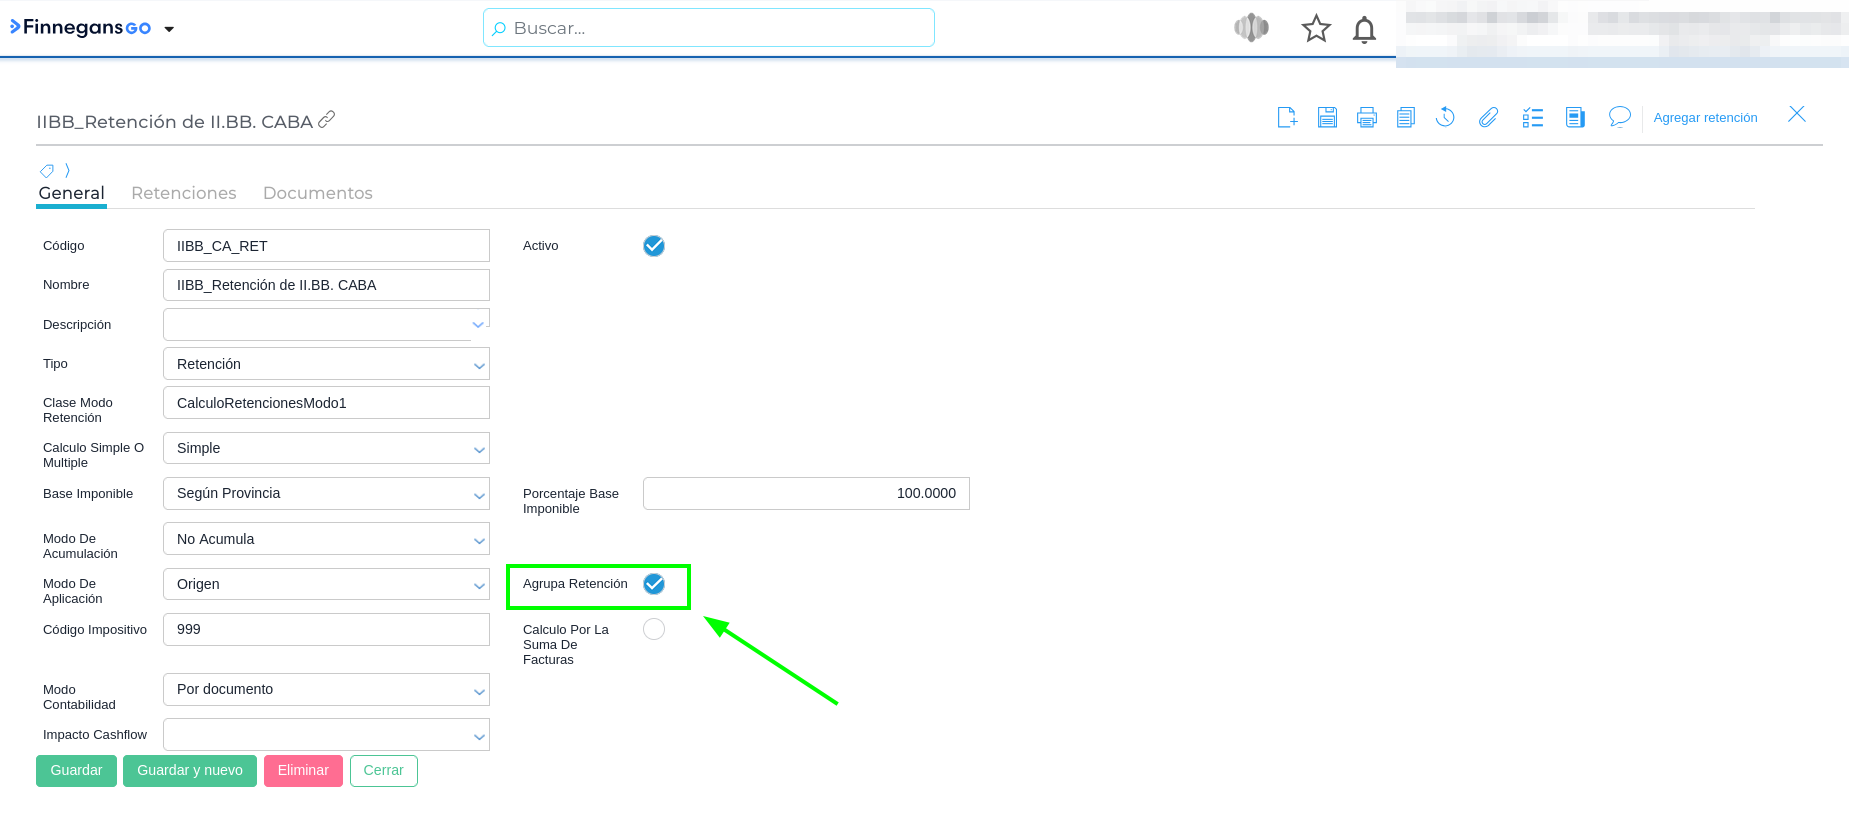Toggle the Agrupa Retención checkbox
Screen dimensions: 1849x821
click(x=654, y=584)
